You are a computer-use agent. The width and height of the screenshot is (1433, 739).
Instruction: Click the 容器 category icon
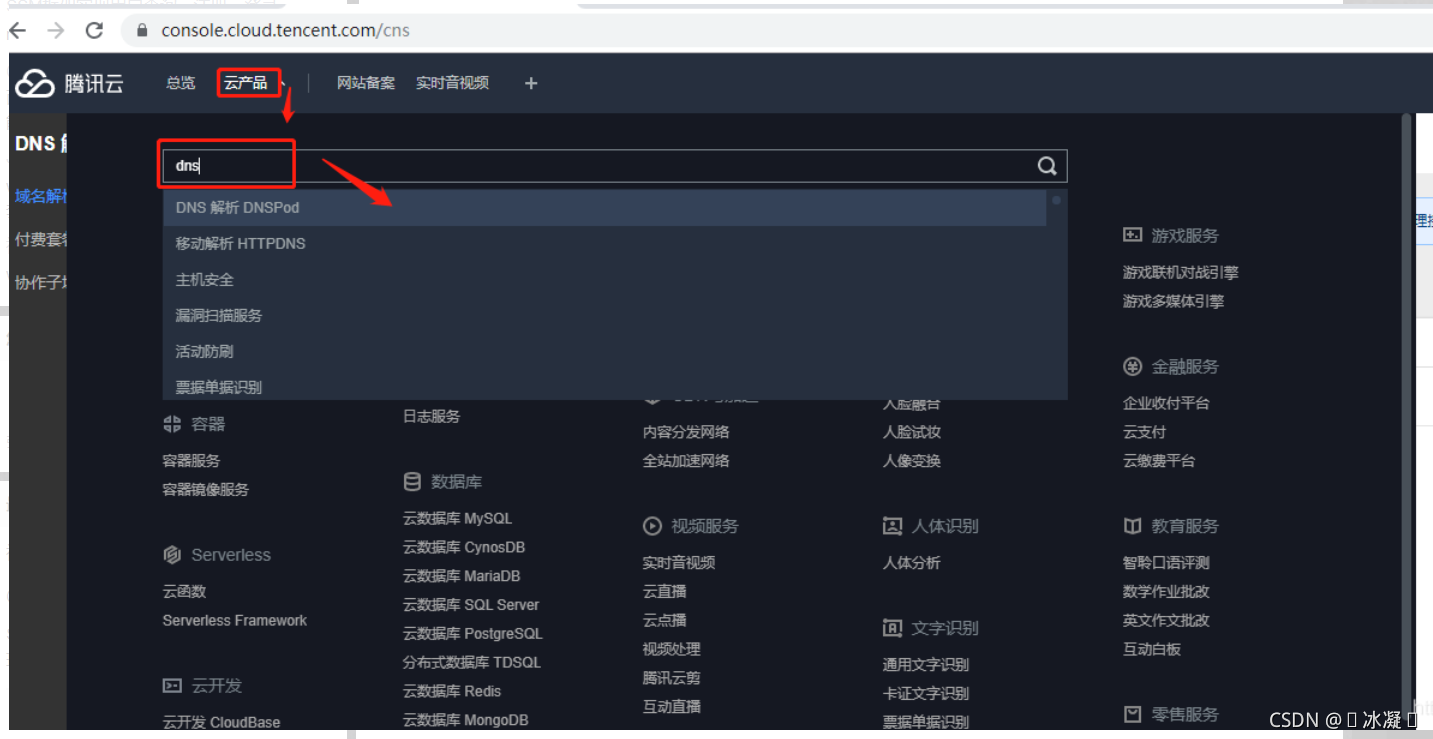point(172,424)
